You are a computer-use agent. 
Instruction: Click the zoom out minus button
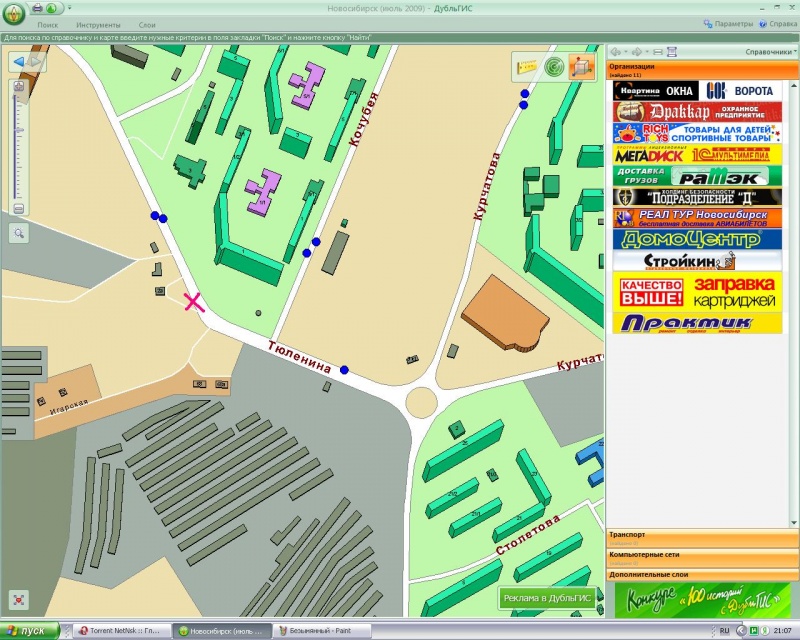[x=18, y=208]
